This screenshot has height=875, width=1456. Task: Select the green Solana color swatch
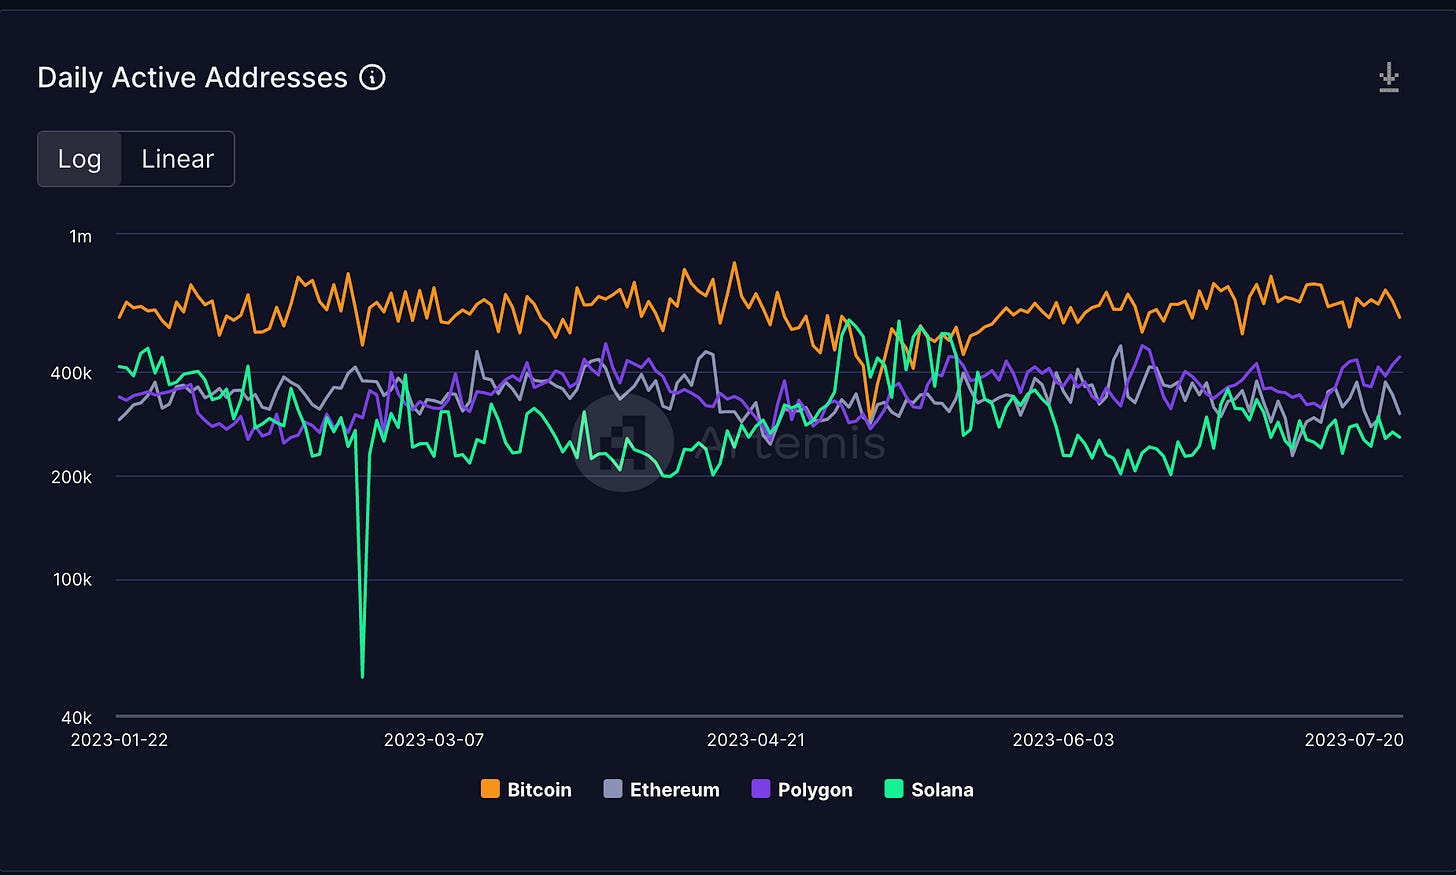(894, 789)
